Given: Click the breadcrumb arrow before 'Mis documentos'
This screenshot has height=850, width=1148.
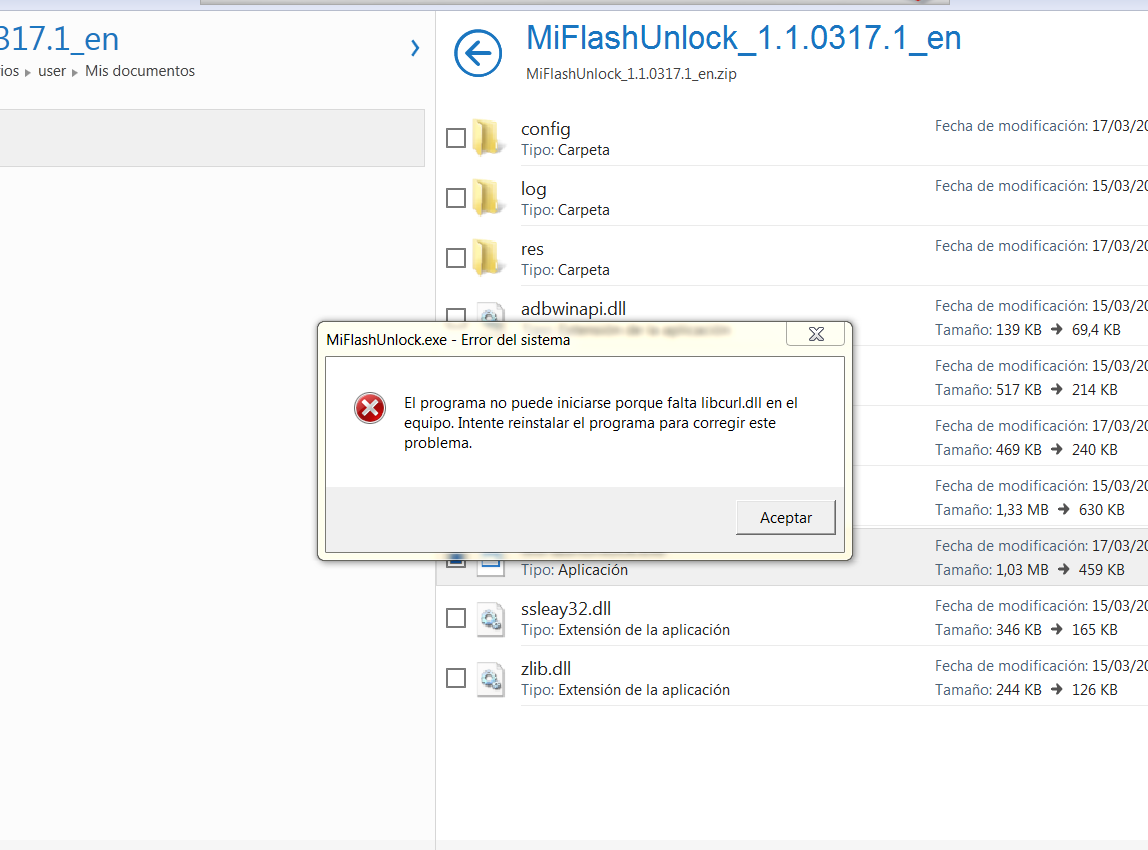Looking at the screenshot, I should click(75, 72).
